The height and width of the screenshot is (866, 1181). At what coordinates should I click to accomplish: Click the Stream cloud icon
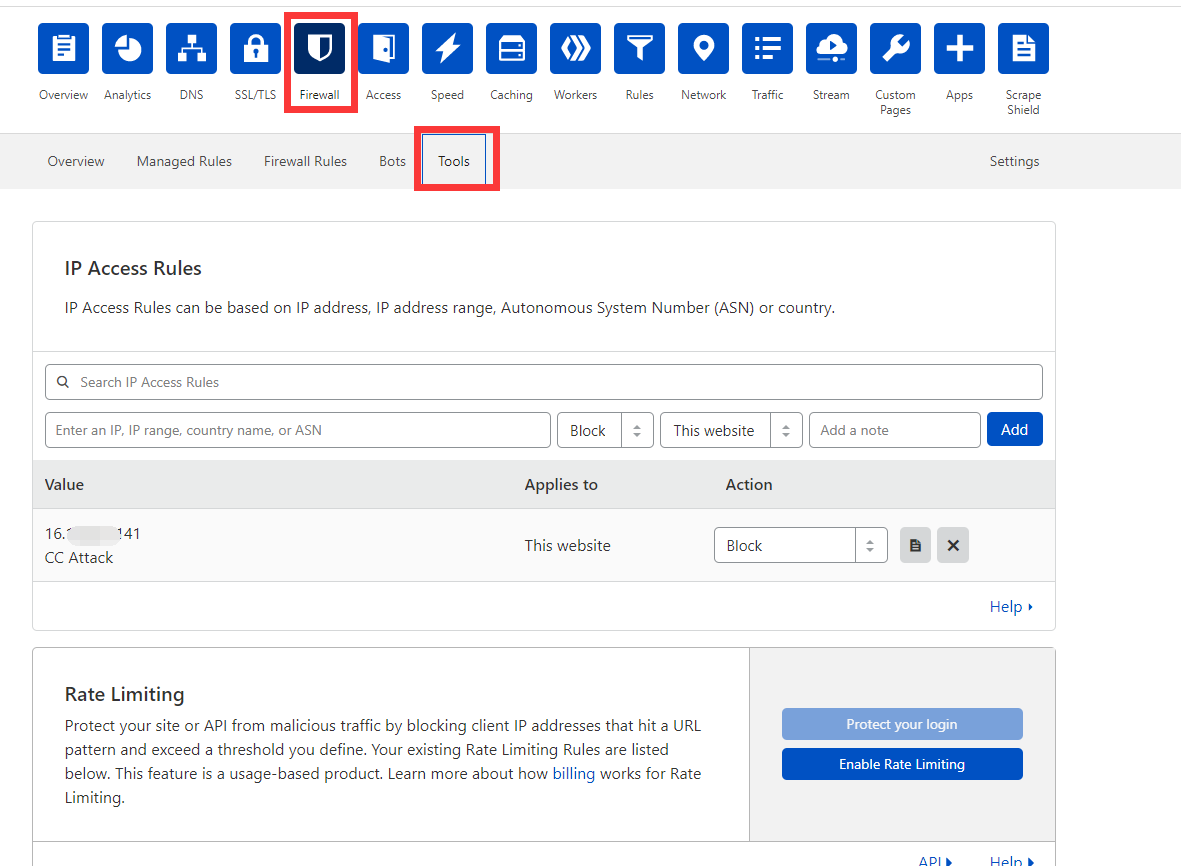pyautogui.click(x=831, y=49)
